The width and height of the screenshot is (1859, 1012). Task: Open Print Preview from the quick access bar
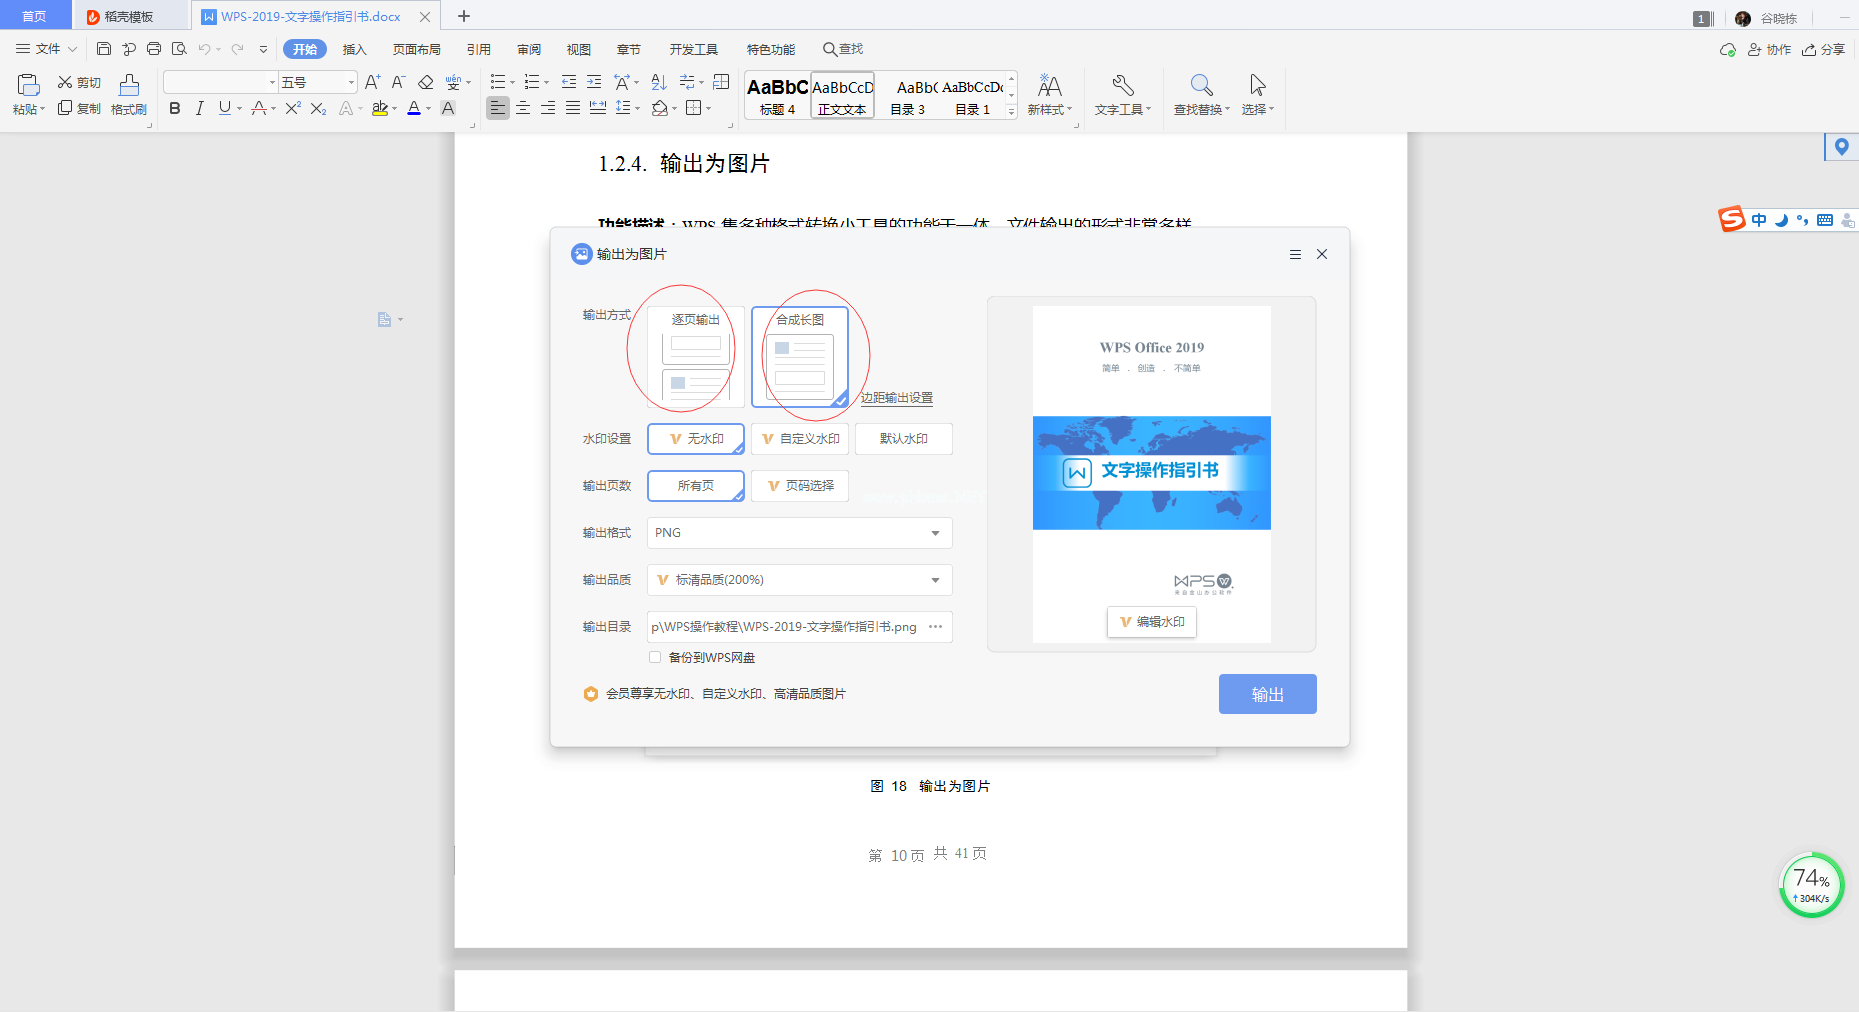coord(179,49)
